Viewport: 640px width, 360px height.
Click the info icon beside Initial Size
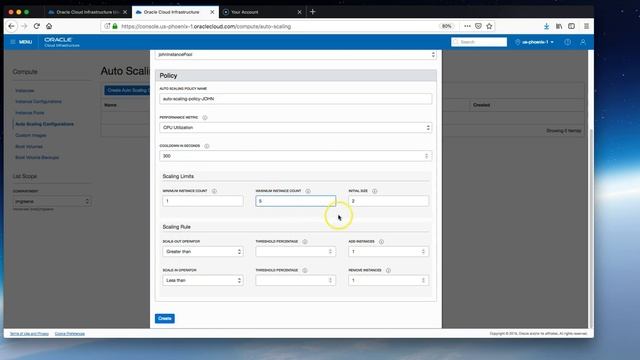(375, 191)
